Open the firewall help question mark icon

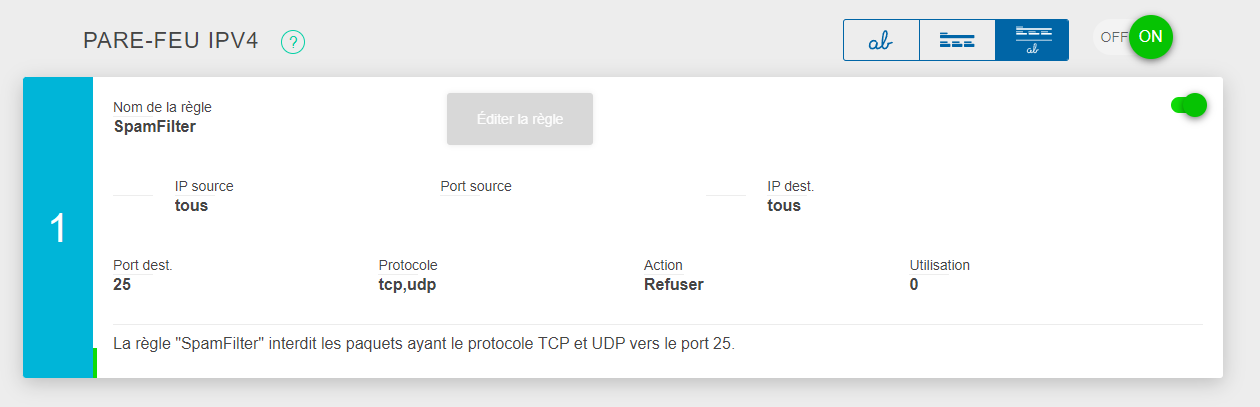point(293,42)
